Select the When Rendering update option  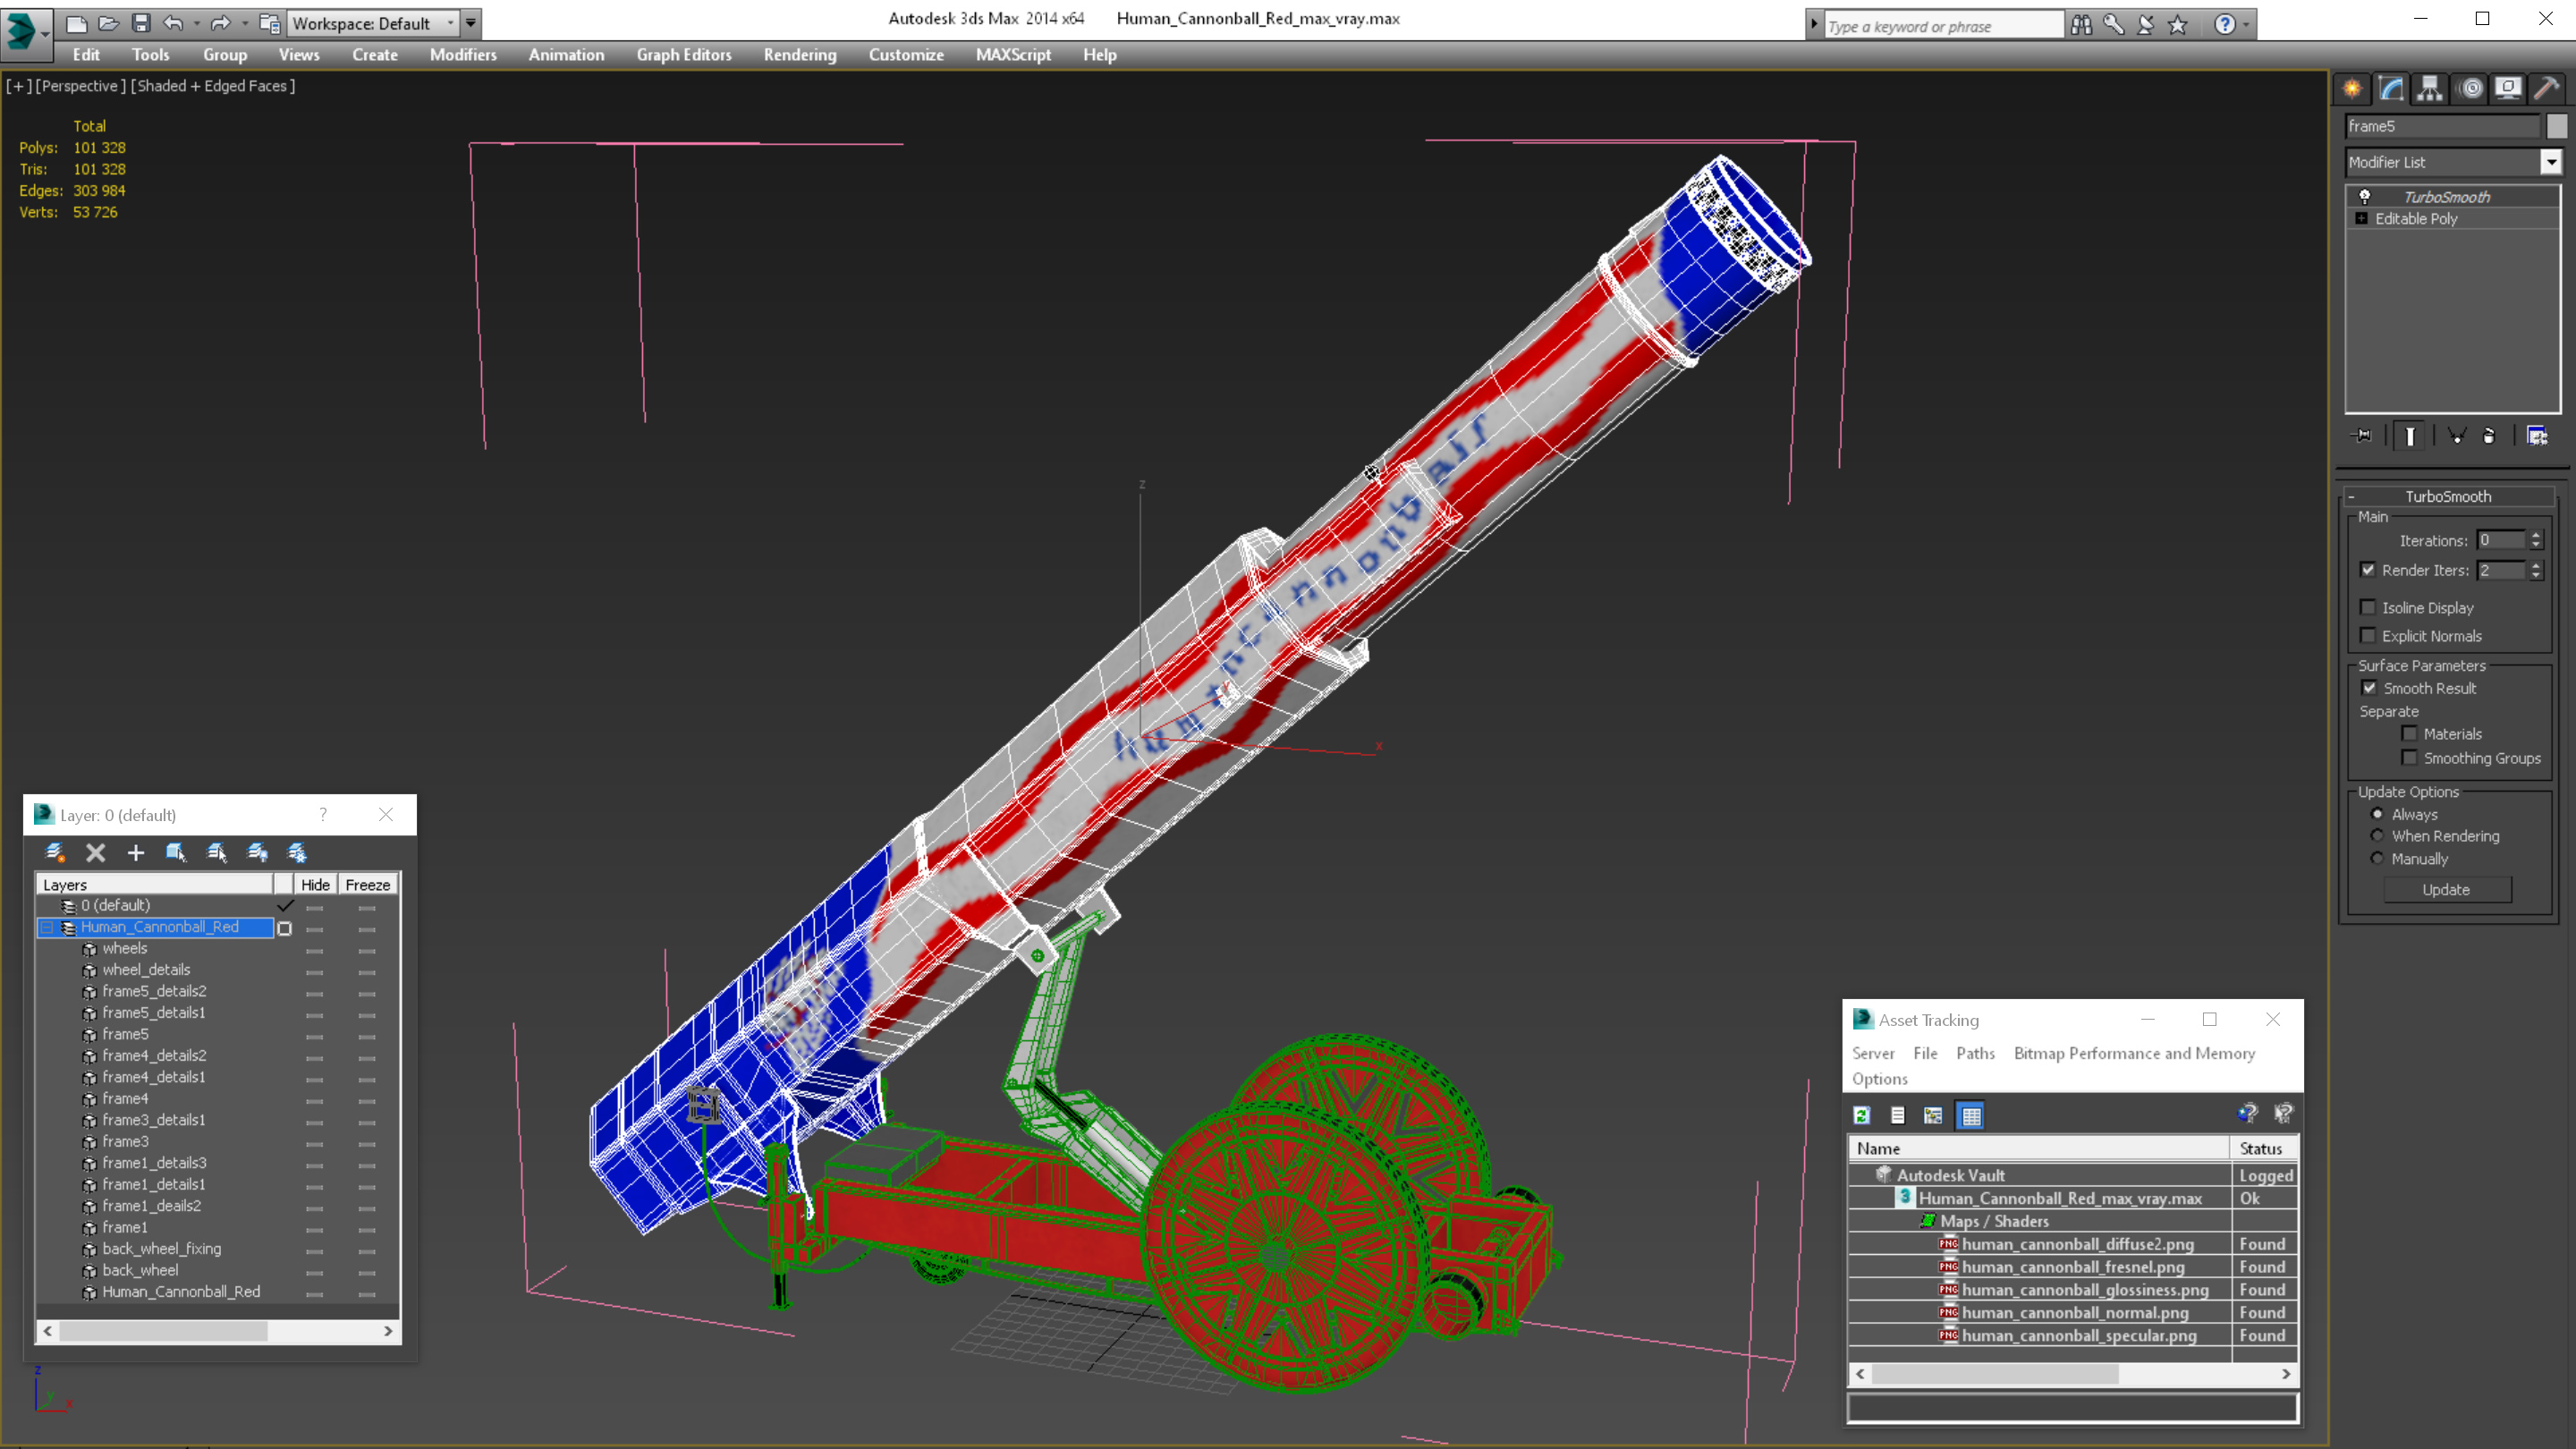coord(2378,835)
